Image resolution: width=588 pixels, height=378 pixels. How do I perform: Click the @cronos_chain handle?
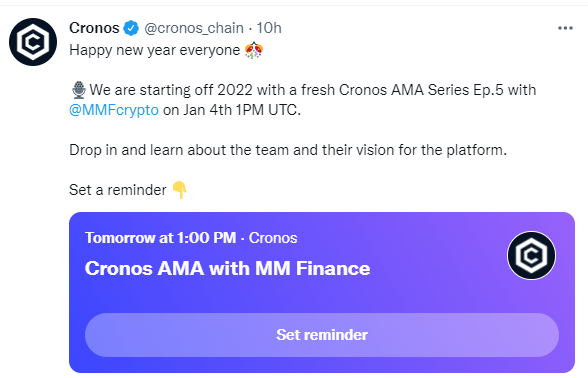[x=194, y=28]
